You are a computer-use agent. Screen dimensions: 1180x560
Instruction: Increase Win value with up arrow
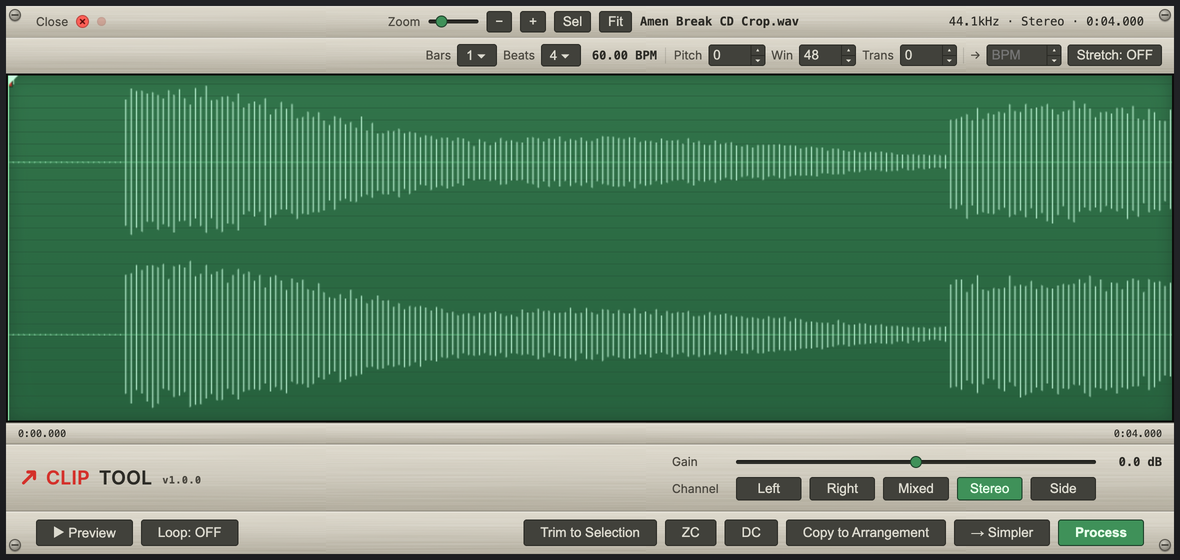849,50
